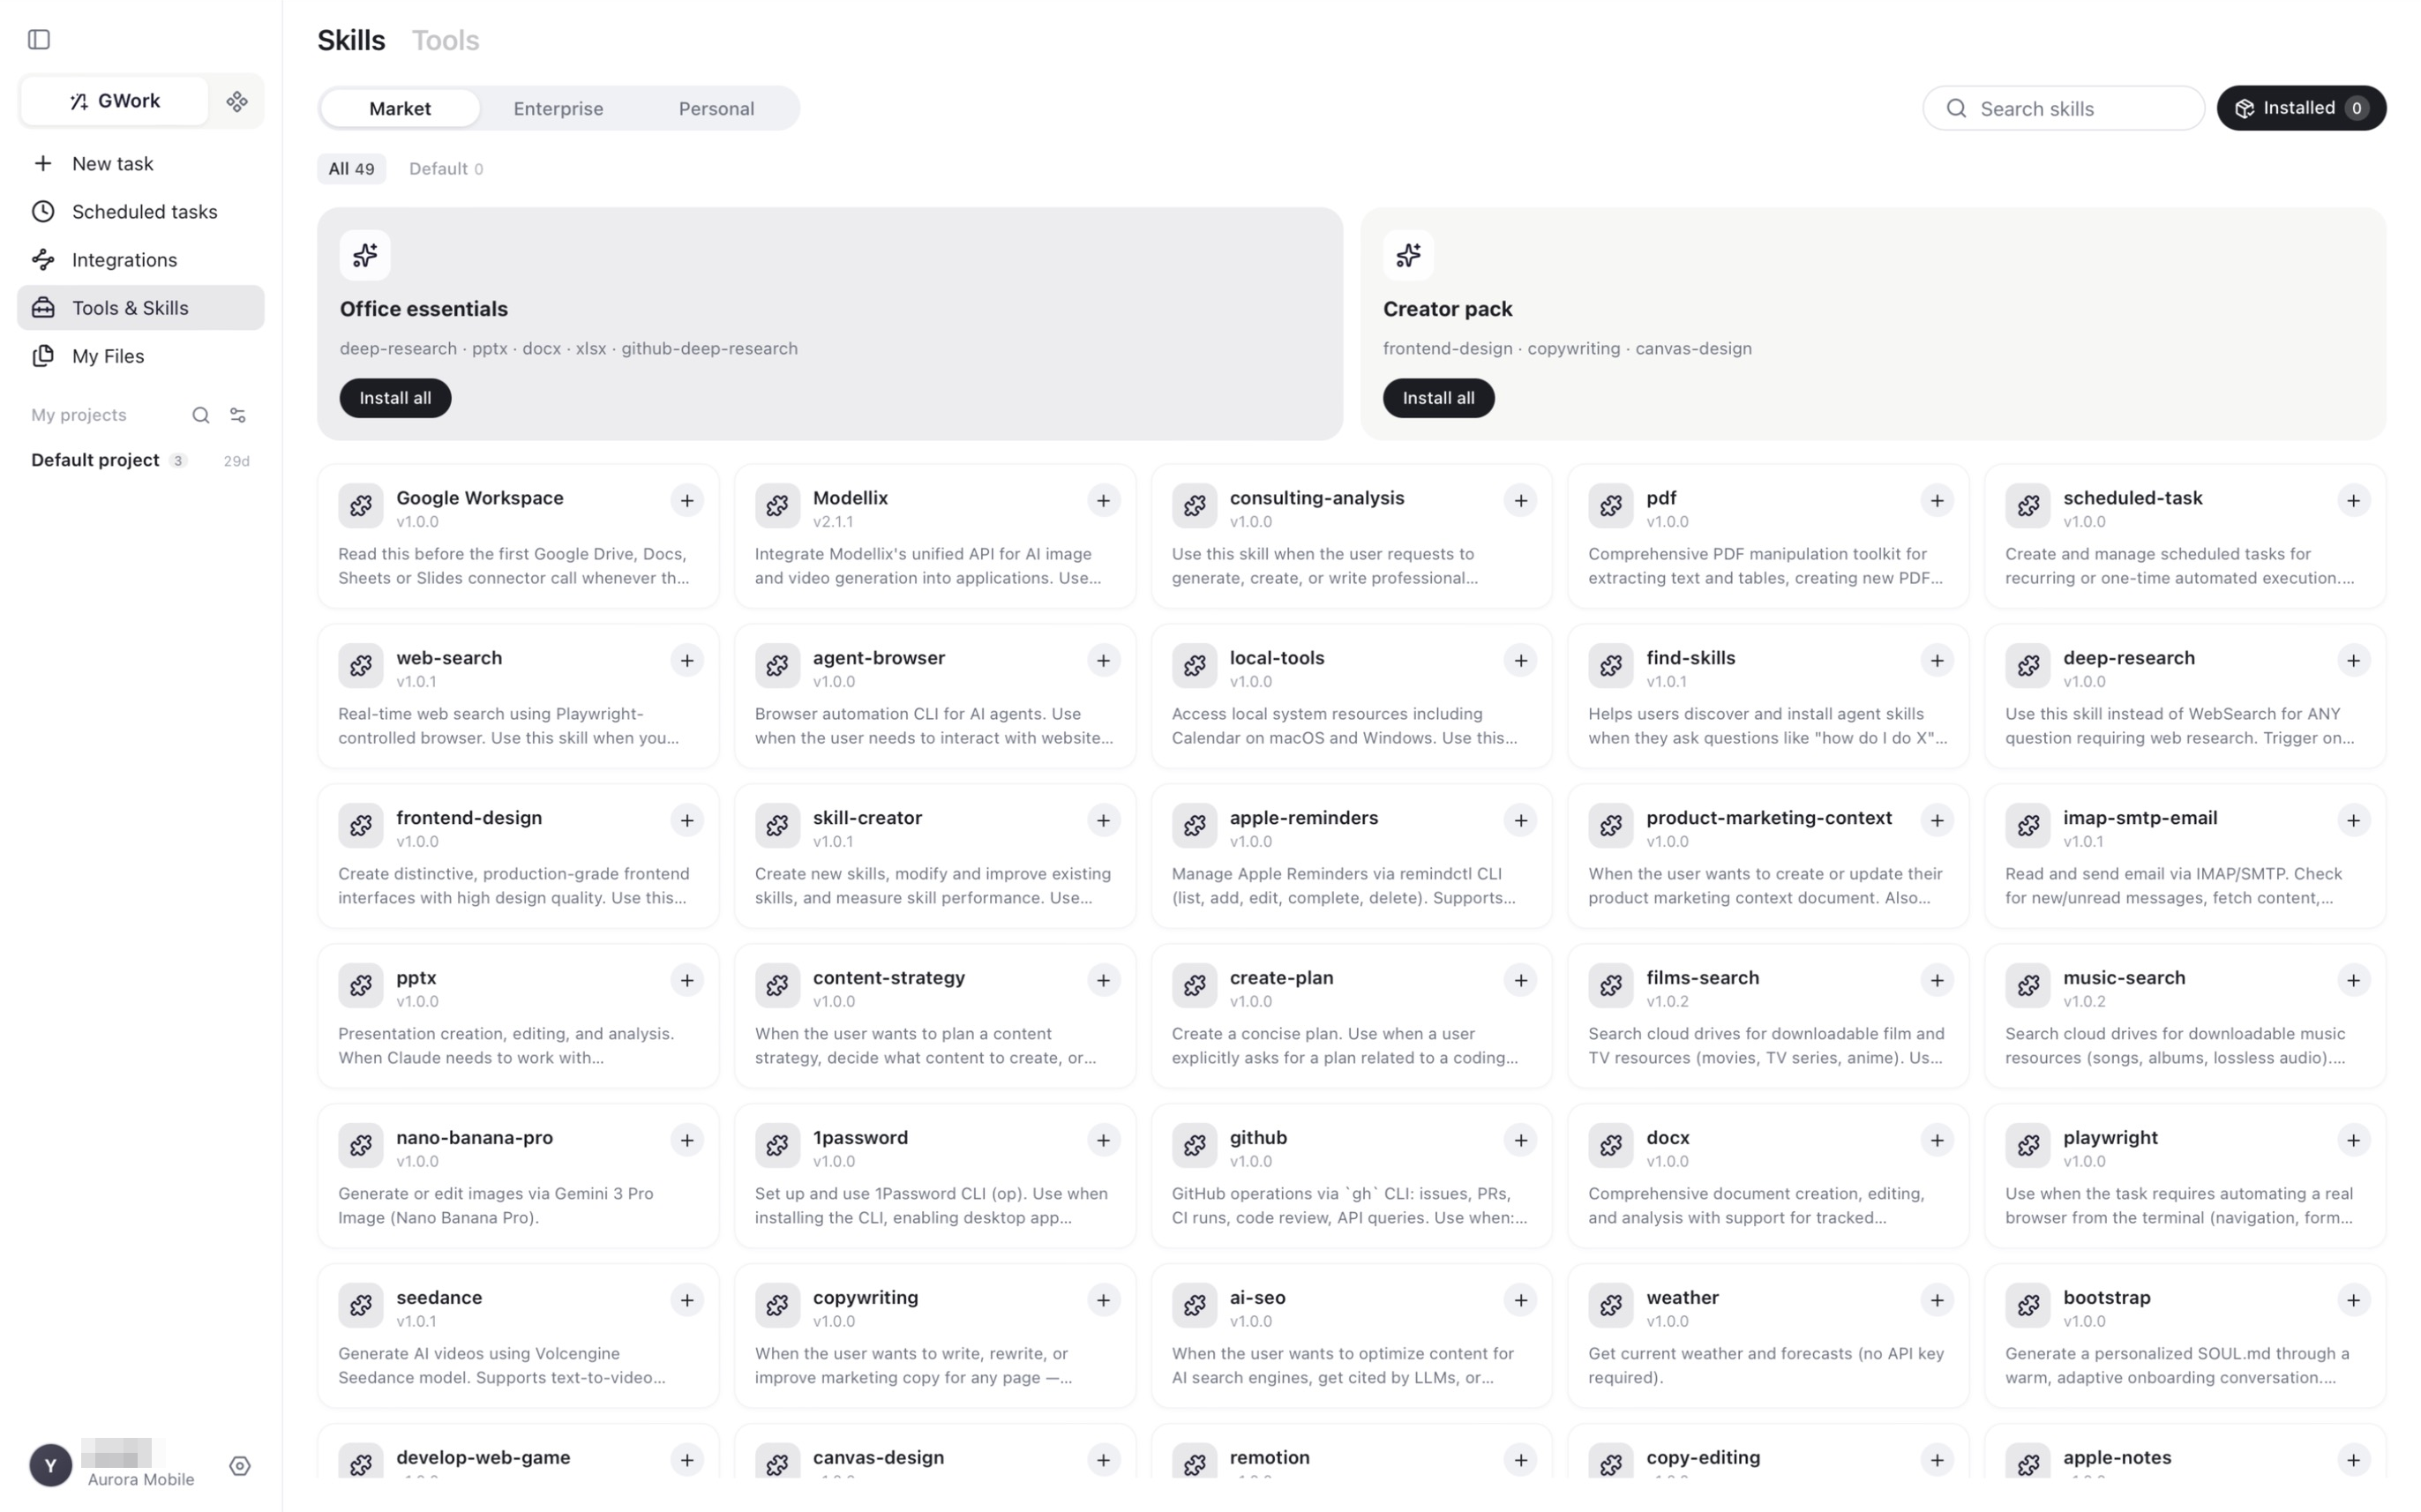This screenshot has height=1512, width=2421.
Task: Open the Office essentials sparkle icon
Action: point(365,255)
